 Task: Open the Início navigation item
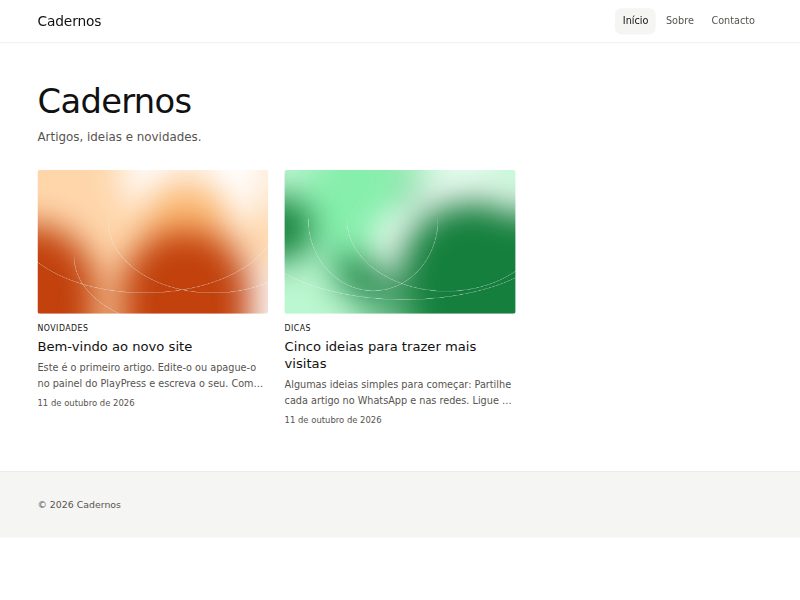[635, 21]
